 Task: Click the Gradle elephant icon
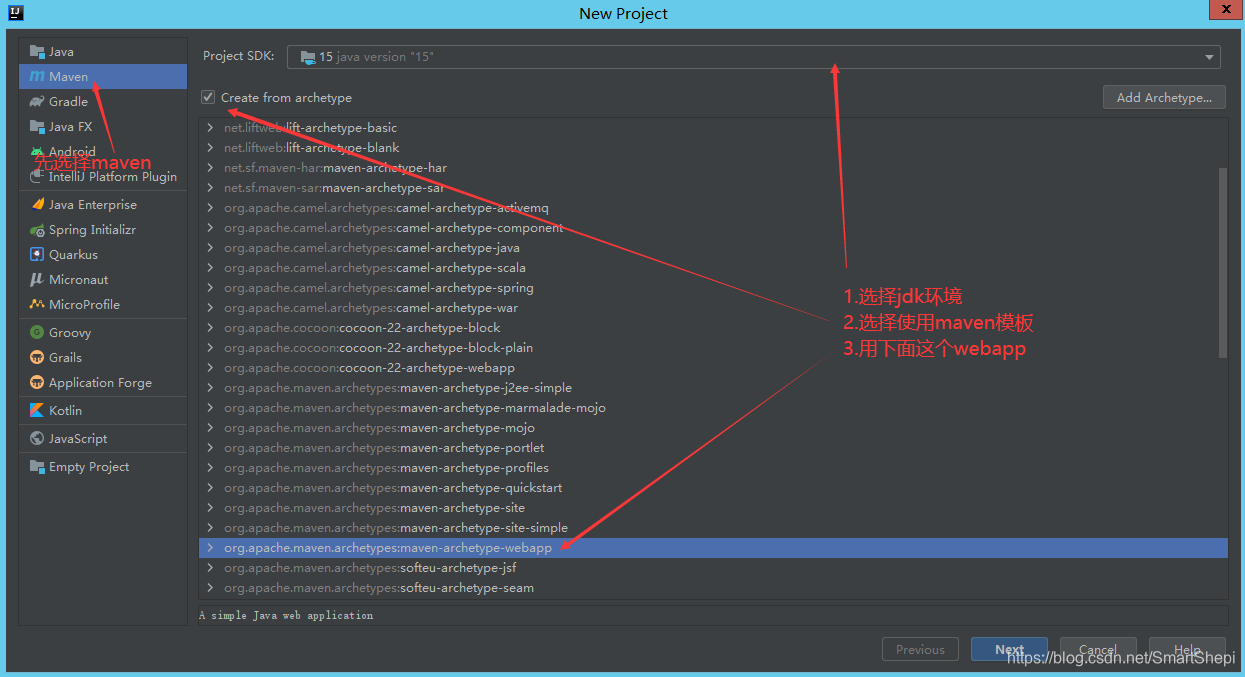tap(37, 101)
